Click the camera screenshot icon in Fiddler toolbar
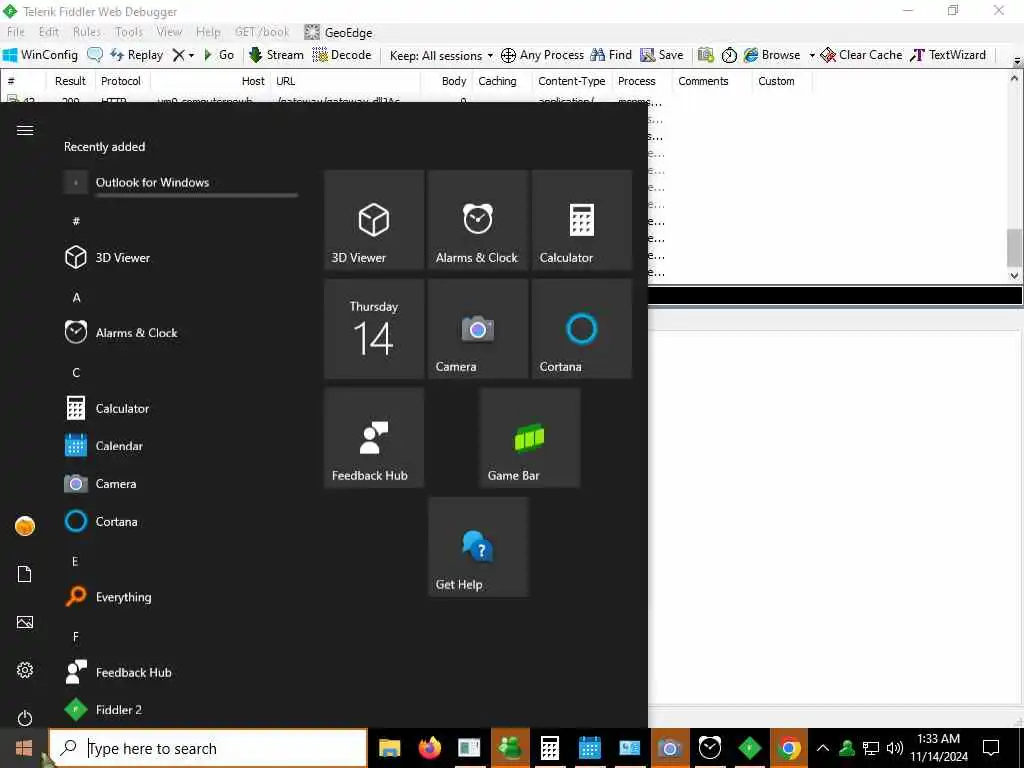 [705, 55]
